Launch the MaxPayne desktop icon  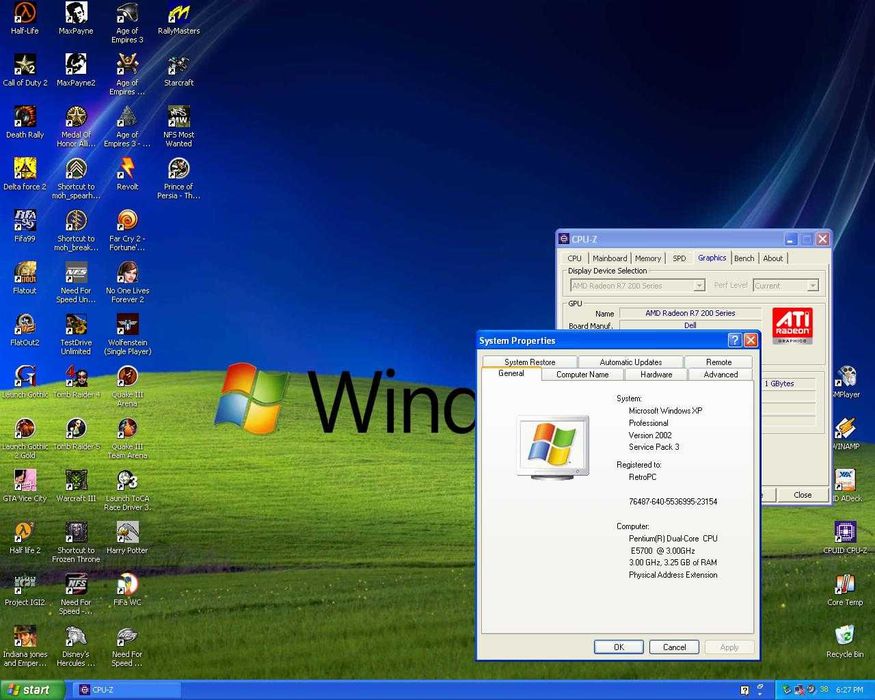pyautogui.click(x=76, y=18)
